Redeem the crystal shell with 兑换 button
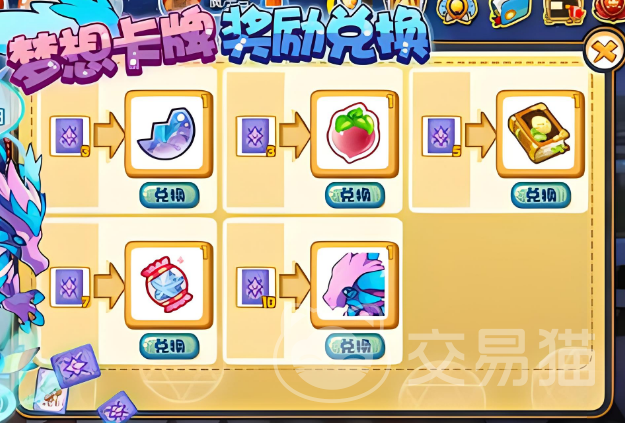The width and height of the screenshot is (625, 423). pos(169,195)
